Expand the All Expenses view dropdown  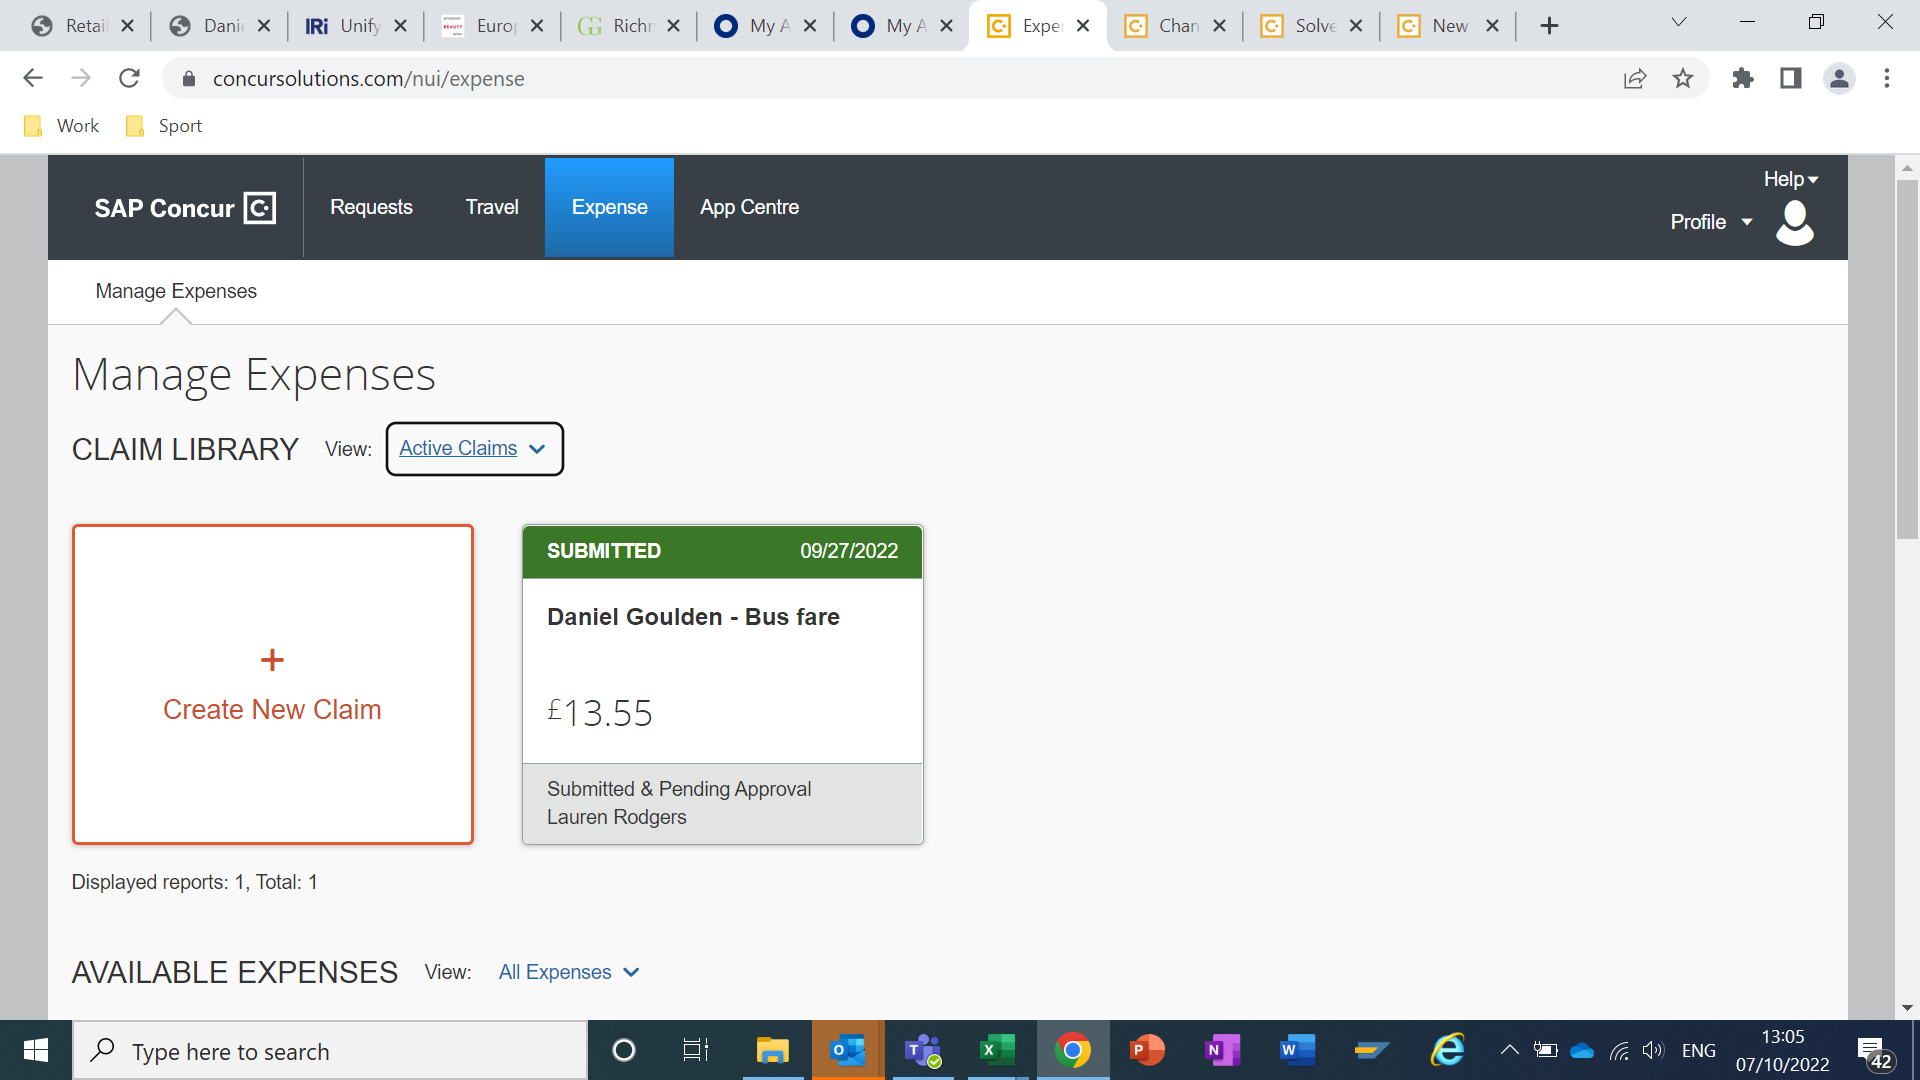pos(632,972)
